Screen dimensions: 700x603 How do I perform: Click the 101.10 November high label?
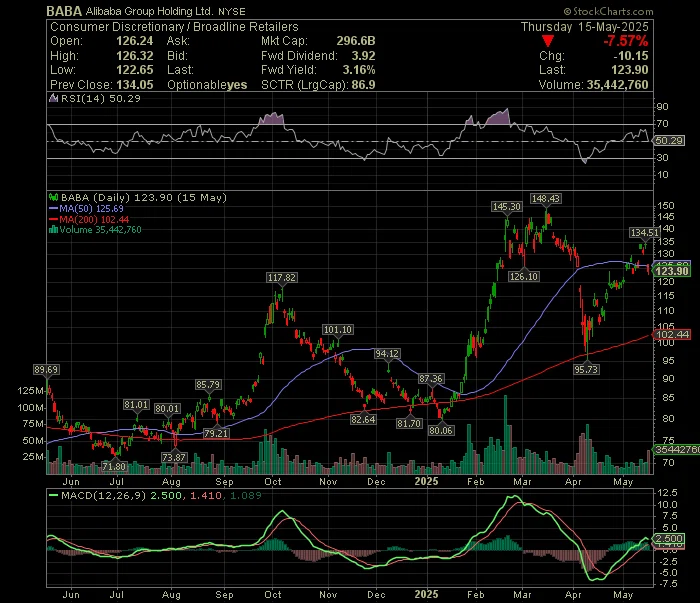point(338,330)
